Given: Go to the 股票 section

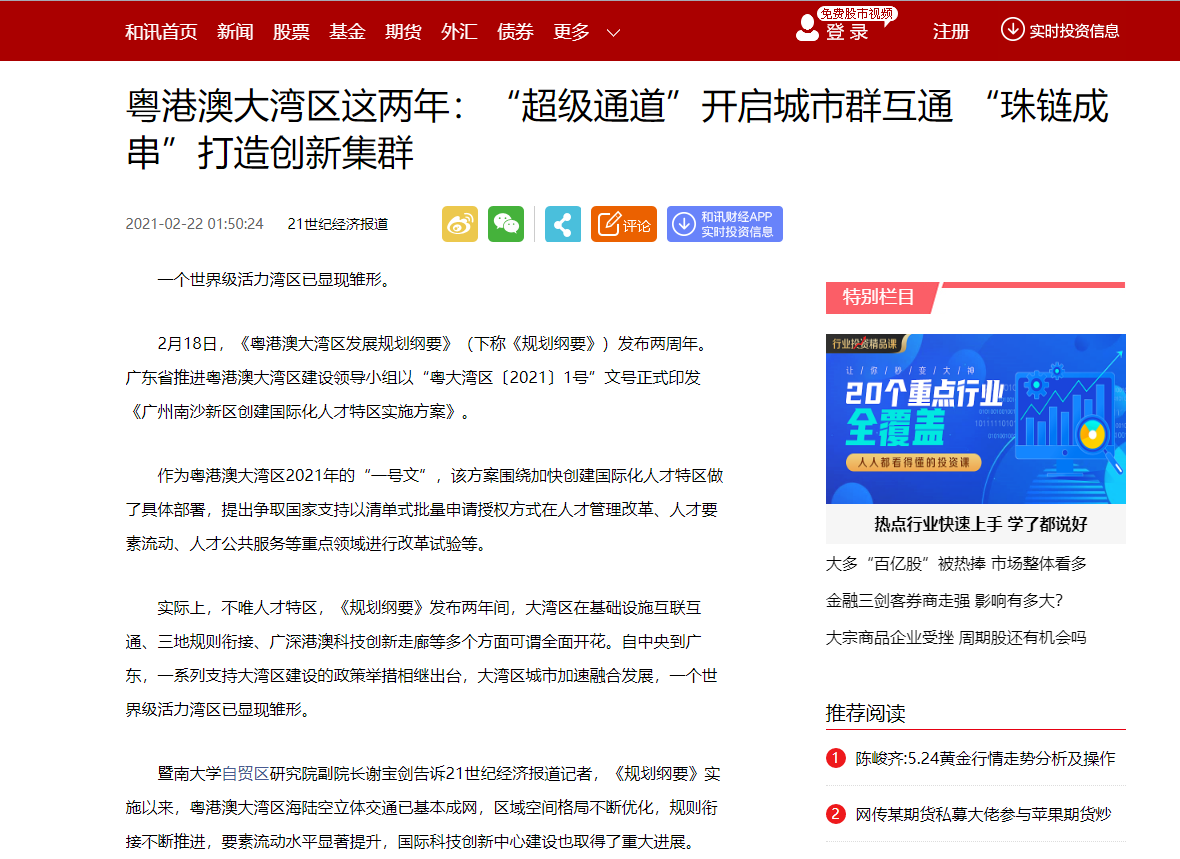Looking at the screenshot, I should [291, 32].
